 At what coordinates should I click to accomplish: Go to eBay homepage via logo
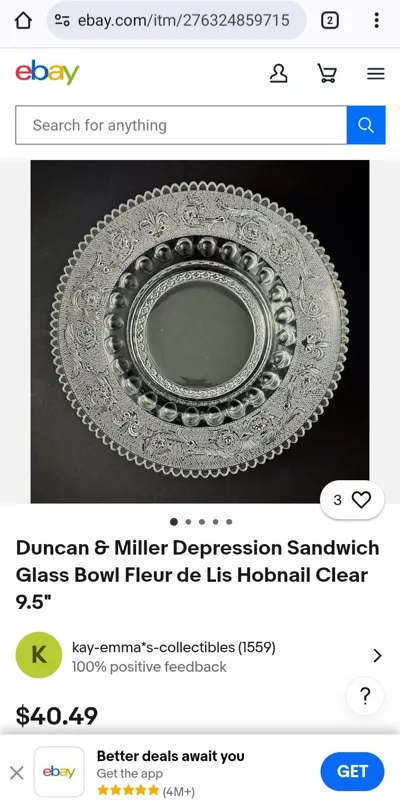[47, 73]
